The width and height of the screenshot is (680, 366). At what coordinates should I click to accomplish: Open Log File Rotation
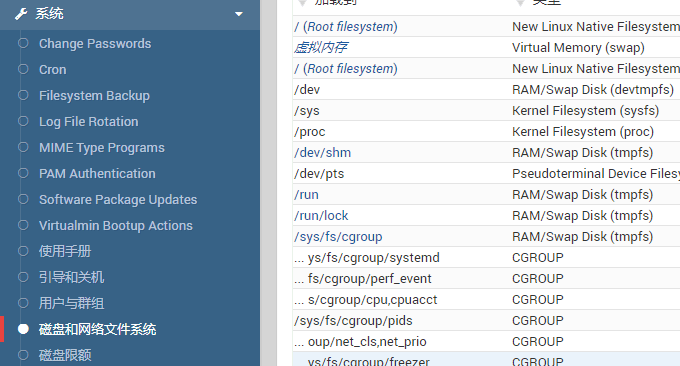[88, 121]
